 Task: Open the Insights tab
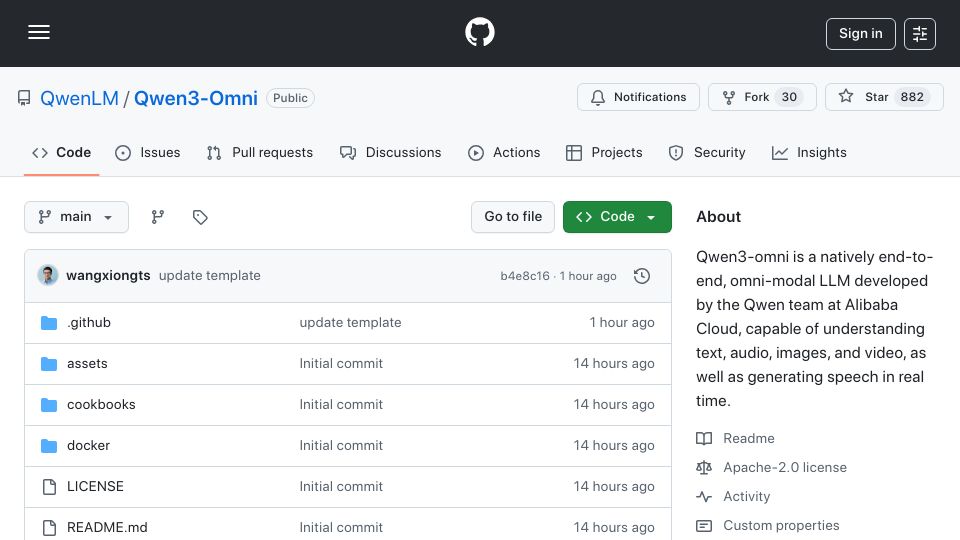(x=809, y=152)
